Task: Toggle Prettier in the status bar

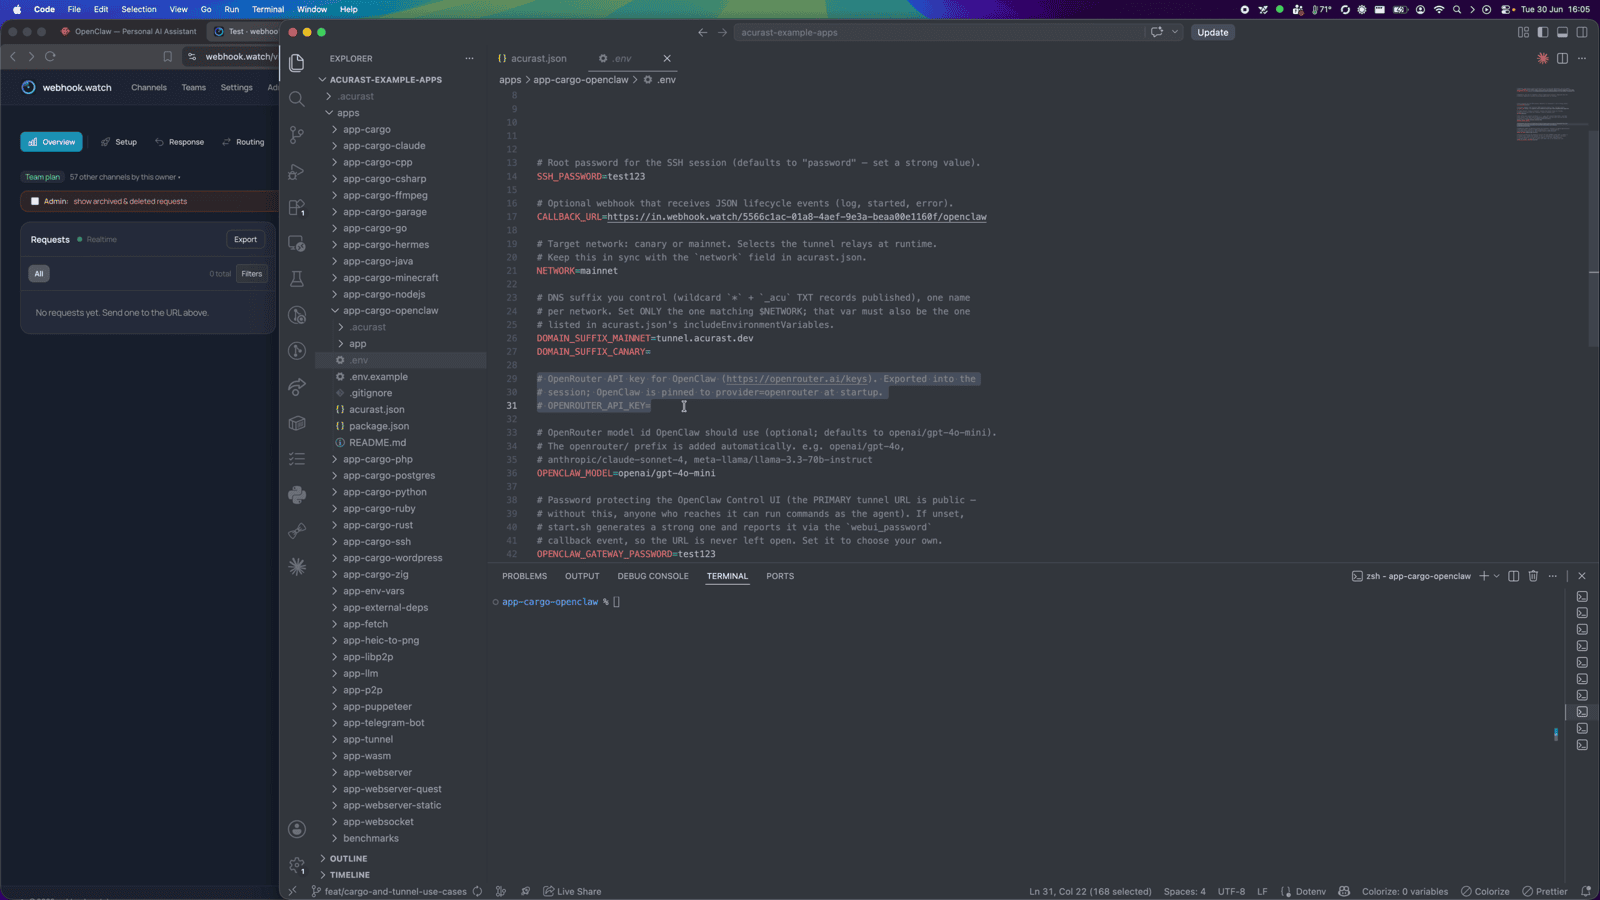Action: pos(1545,891)
